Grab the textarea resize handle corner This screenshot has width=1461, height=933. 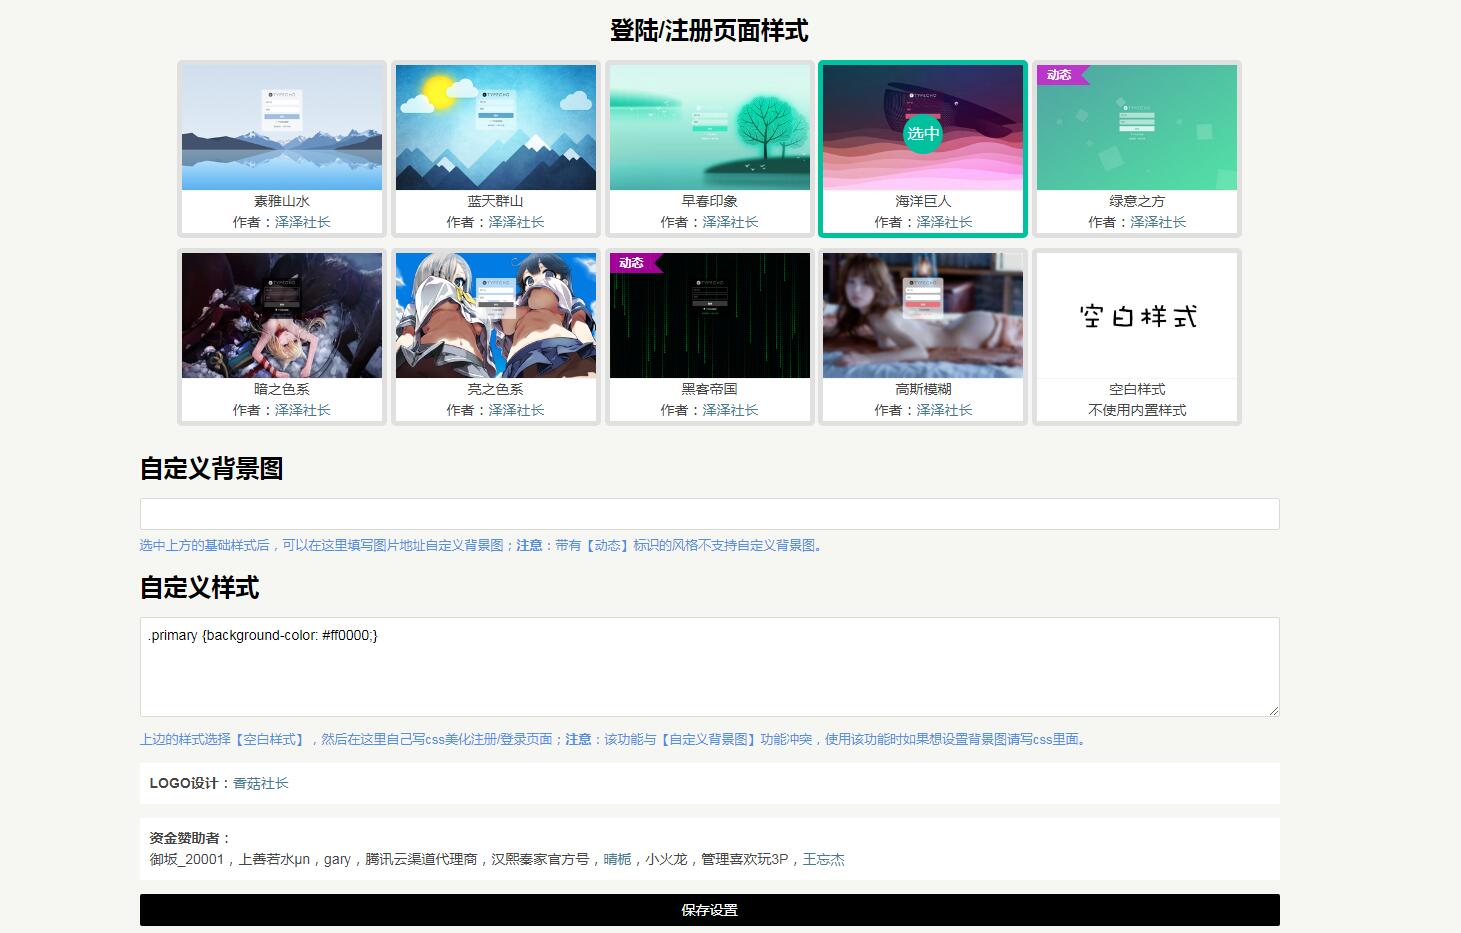pyautogui.click(x=1274, y=711)
